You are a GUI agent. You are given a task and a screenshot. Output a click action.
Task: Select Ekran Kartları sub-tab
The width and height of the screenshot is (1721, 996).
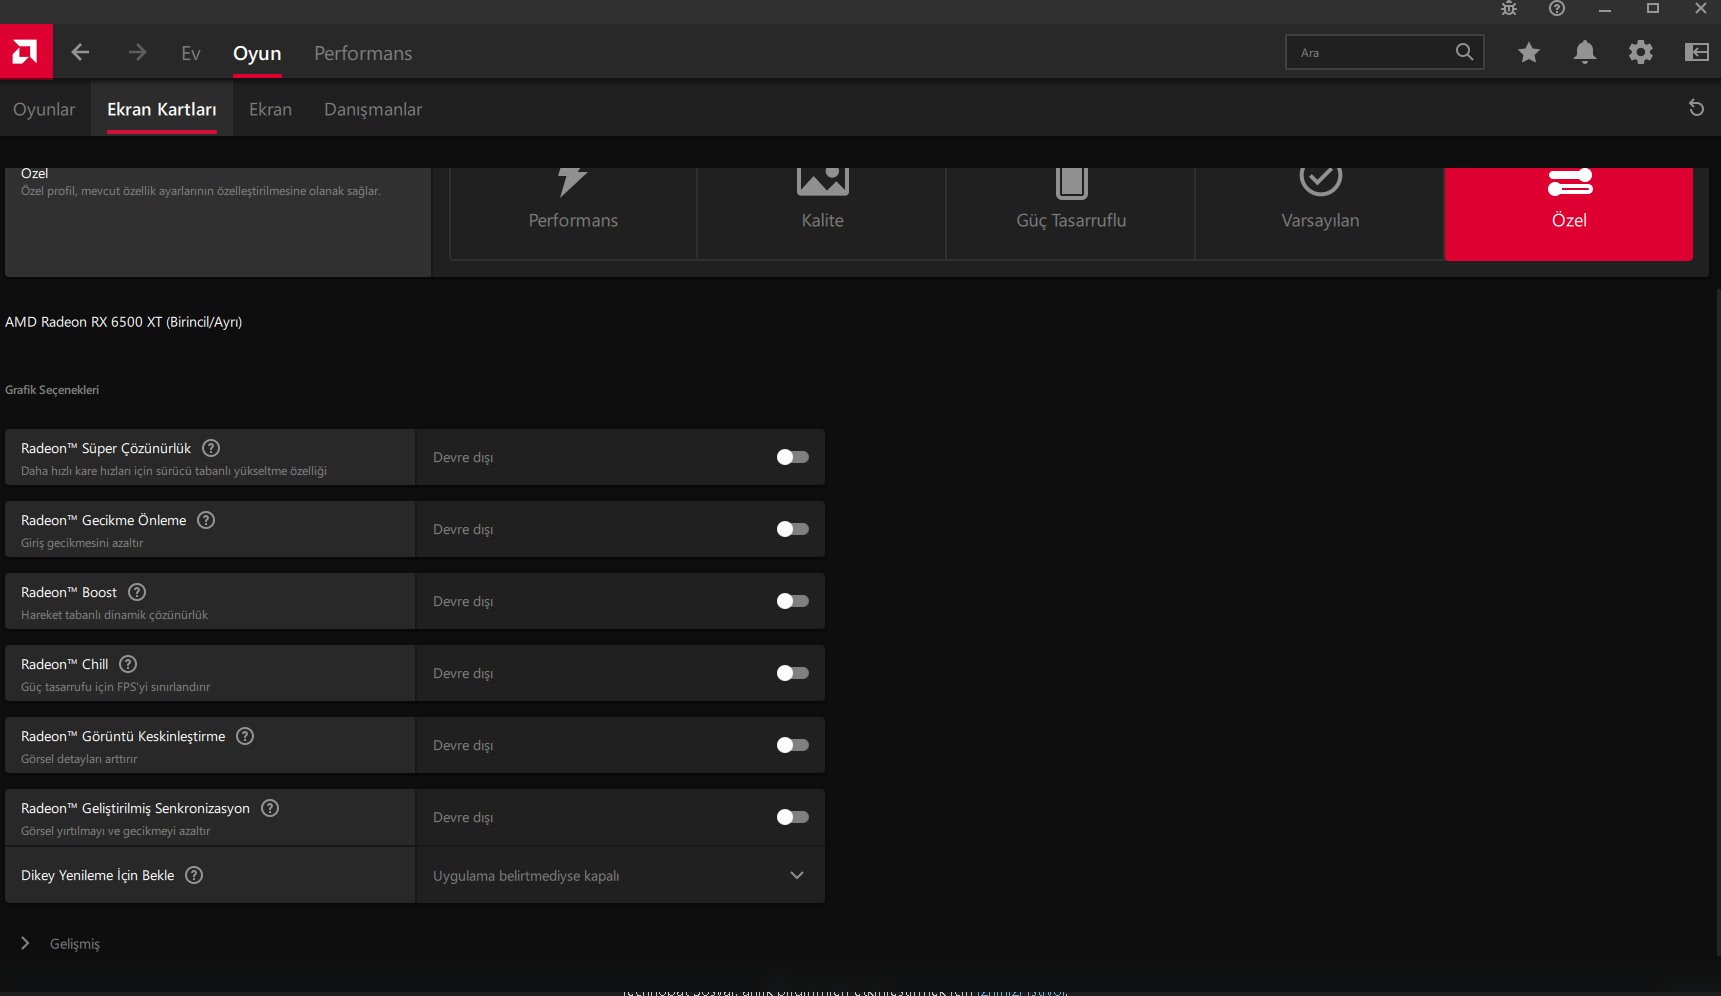(x=162, y=109)
